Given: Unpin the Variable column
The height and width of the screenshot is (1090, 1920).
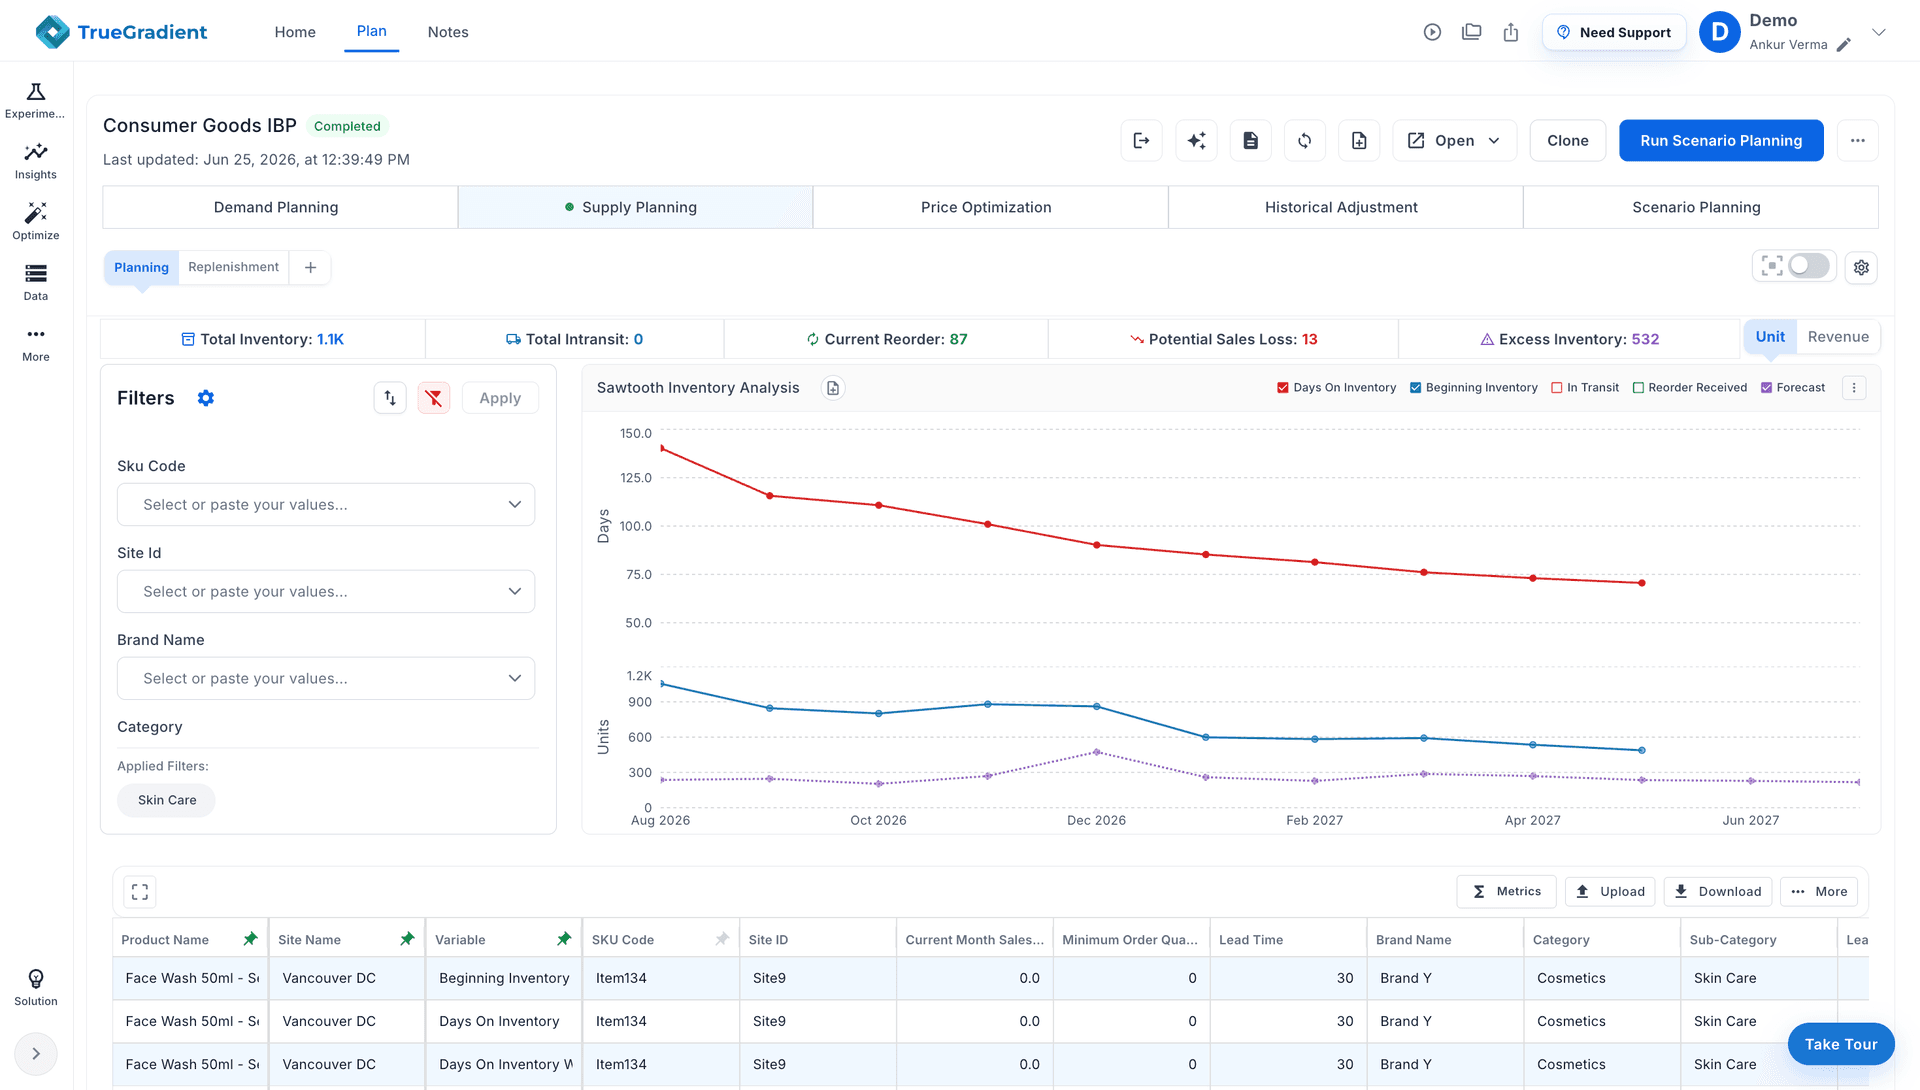Looking at the screenshot, I should [564, 939].
